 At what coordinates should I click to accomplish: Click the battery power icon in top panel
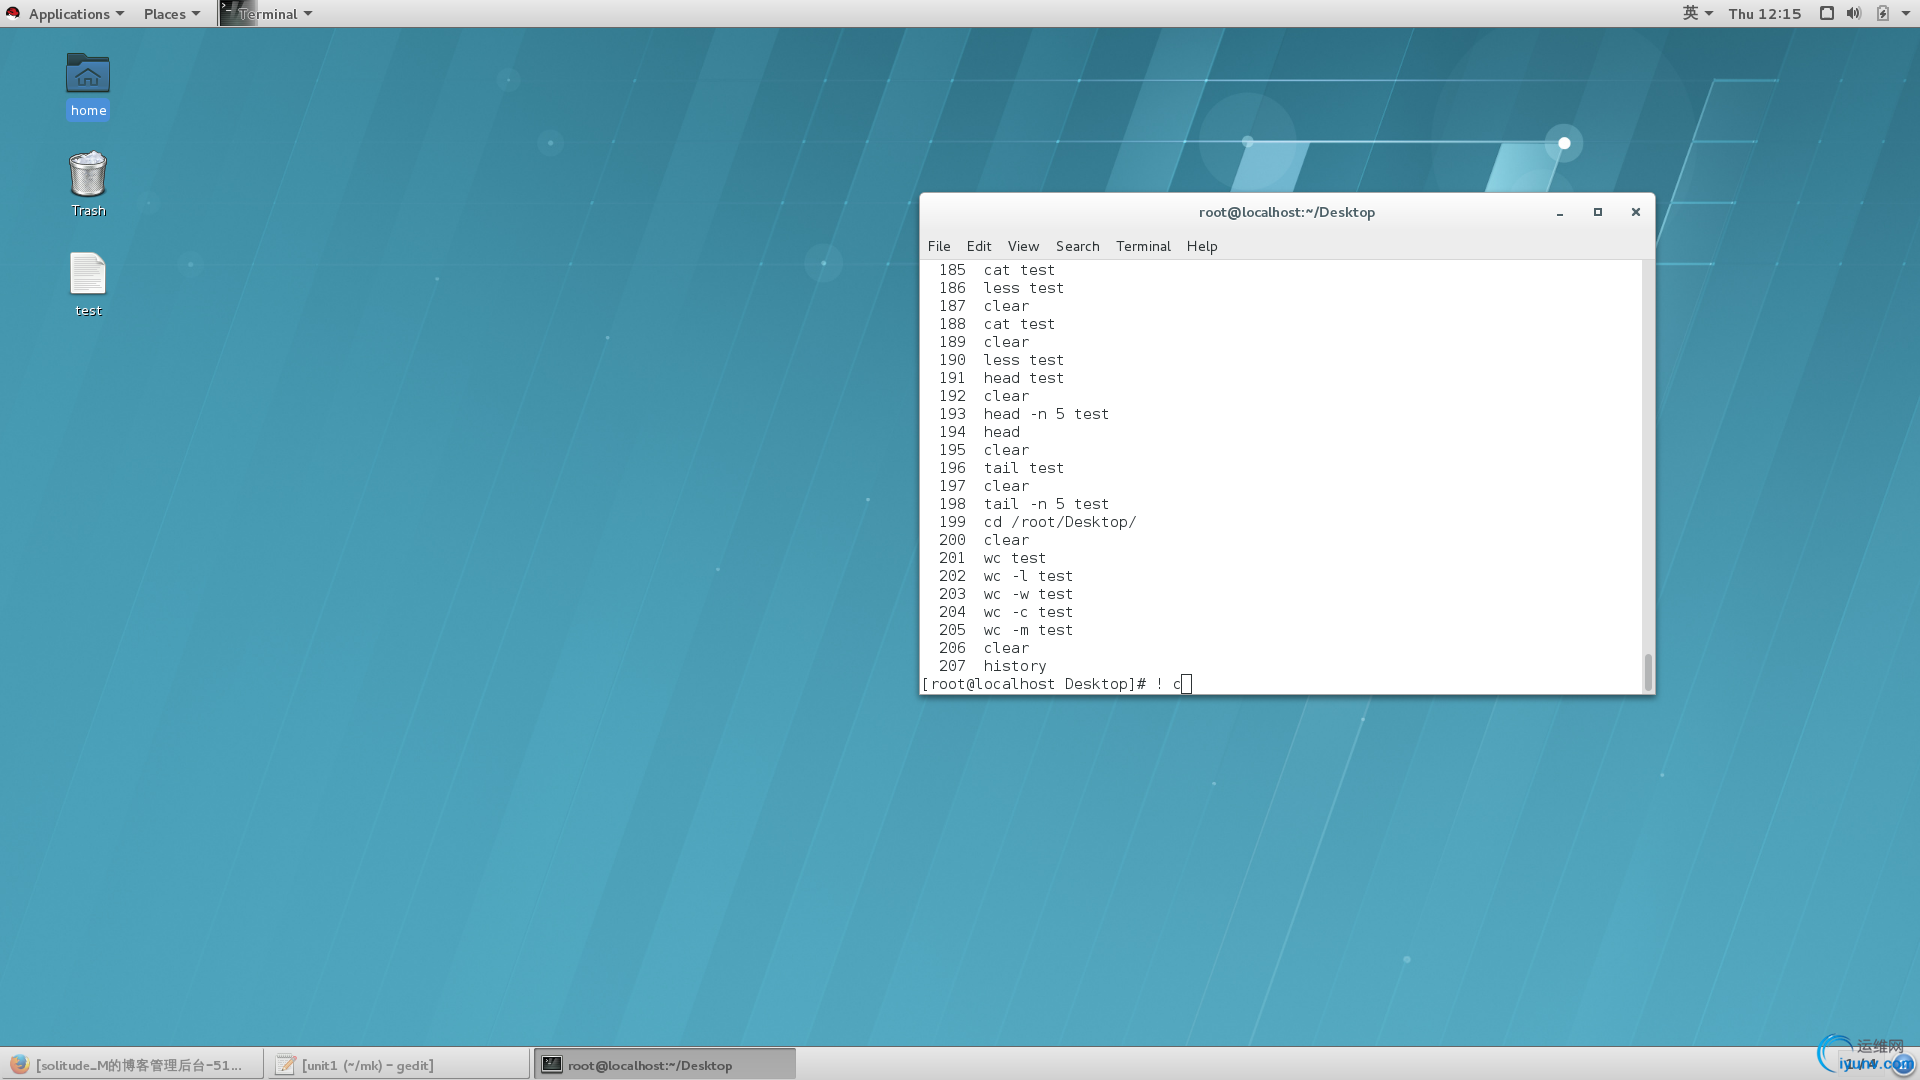pyautogui.click(x=1883, y=13)
